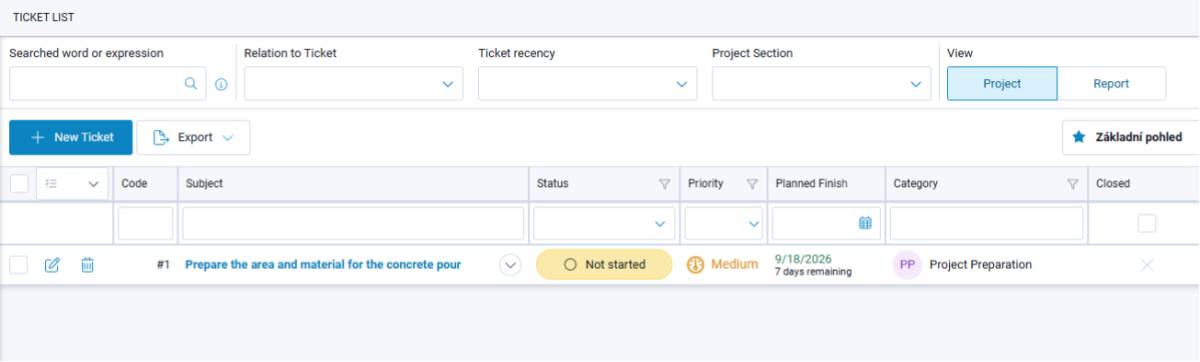Open the Ticket recency dropdown
Viewport: 1200px width, 362px height.
(x=588, y=84)
